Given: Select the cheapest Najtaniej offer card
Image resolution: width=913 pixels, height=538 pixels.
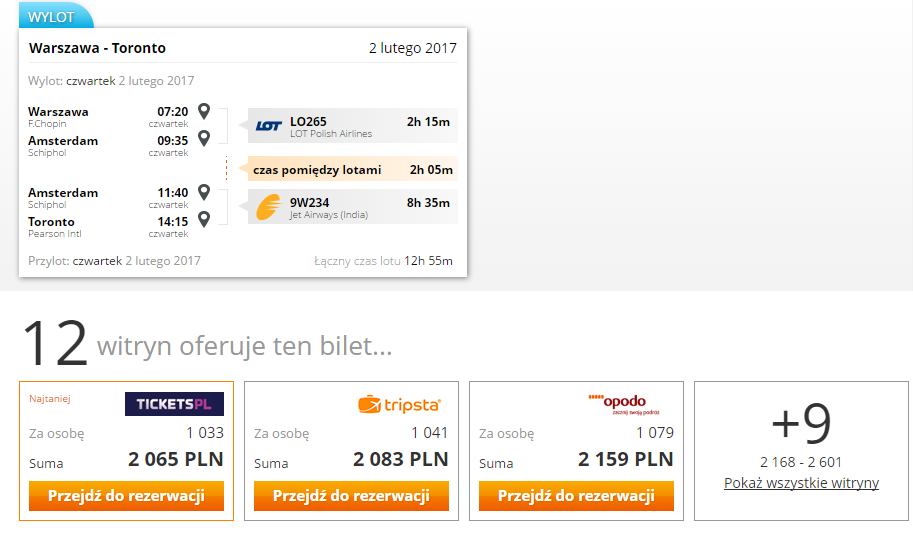Looking at the screenshot, I should pyautogui.click(x=126, y=451).
